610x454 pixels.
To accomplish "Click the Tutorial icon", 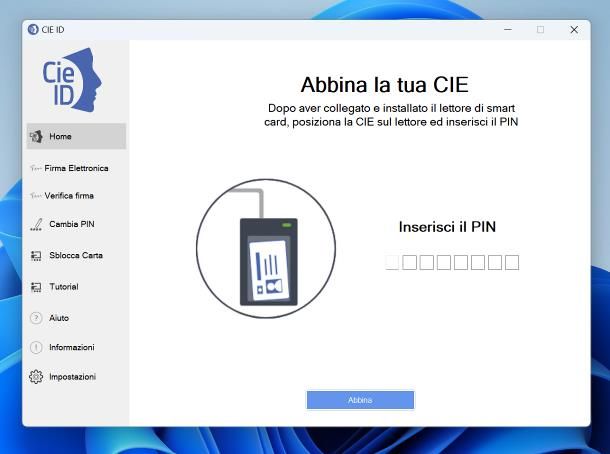I will [x=36, y=287].
